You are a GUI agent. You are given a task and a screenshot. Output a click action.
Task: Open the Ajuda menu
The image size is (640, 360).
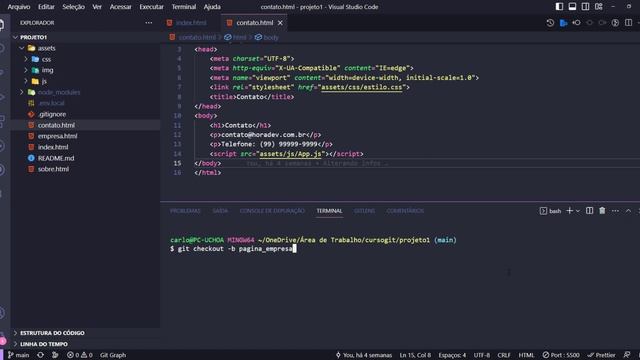pos(212,7)
